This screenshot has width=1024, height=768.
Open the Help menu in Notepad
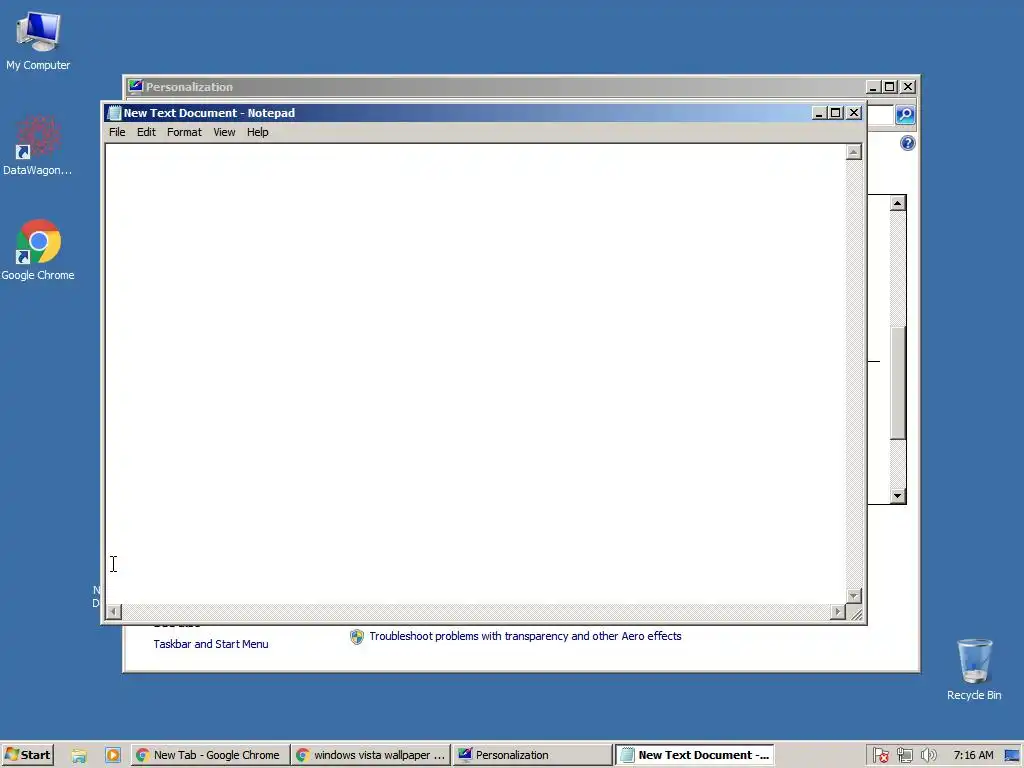[x=257, y=132]
